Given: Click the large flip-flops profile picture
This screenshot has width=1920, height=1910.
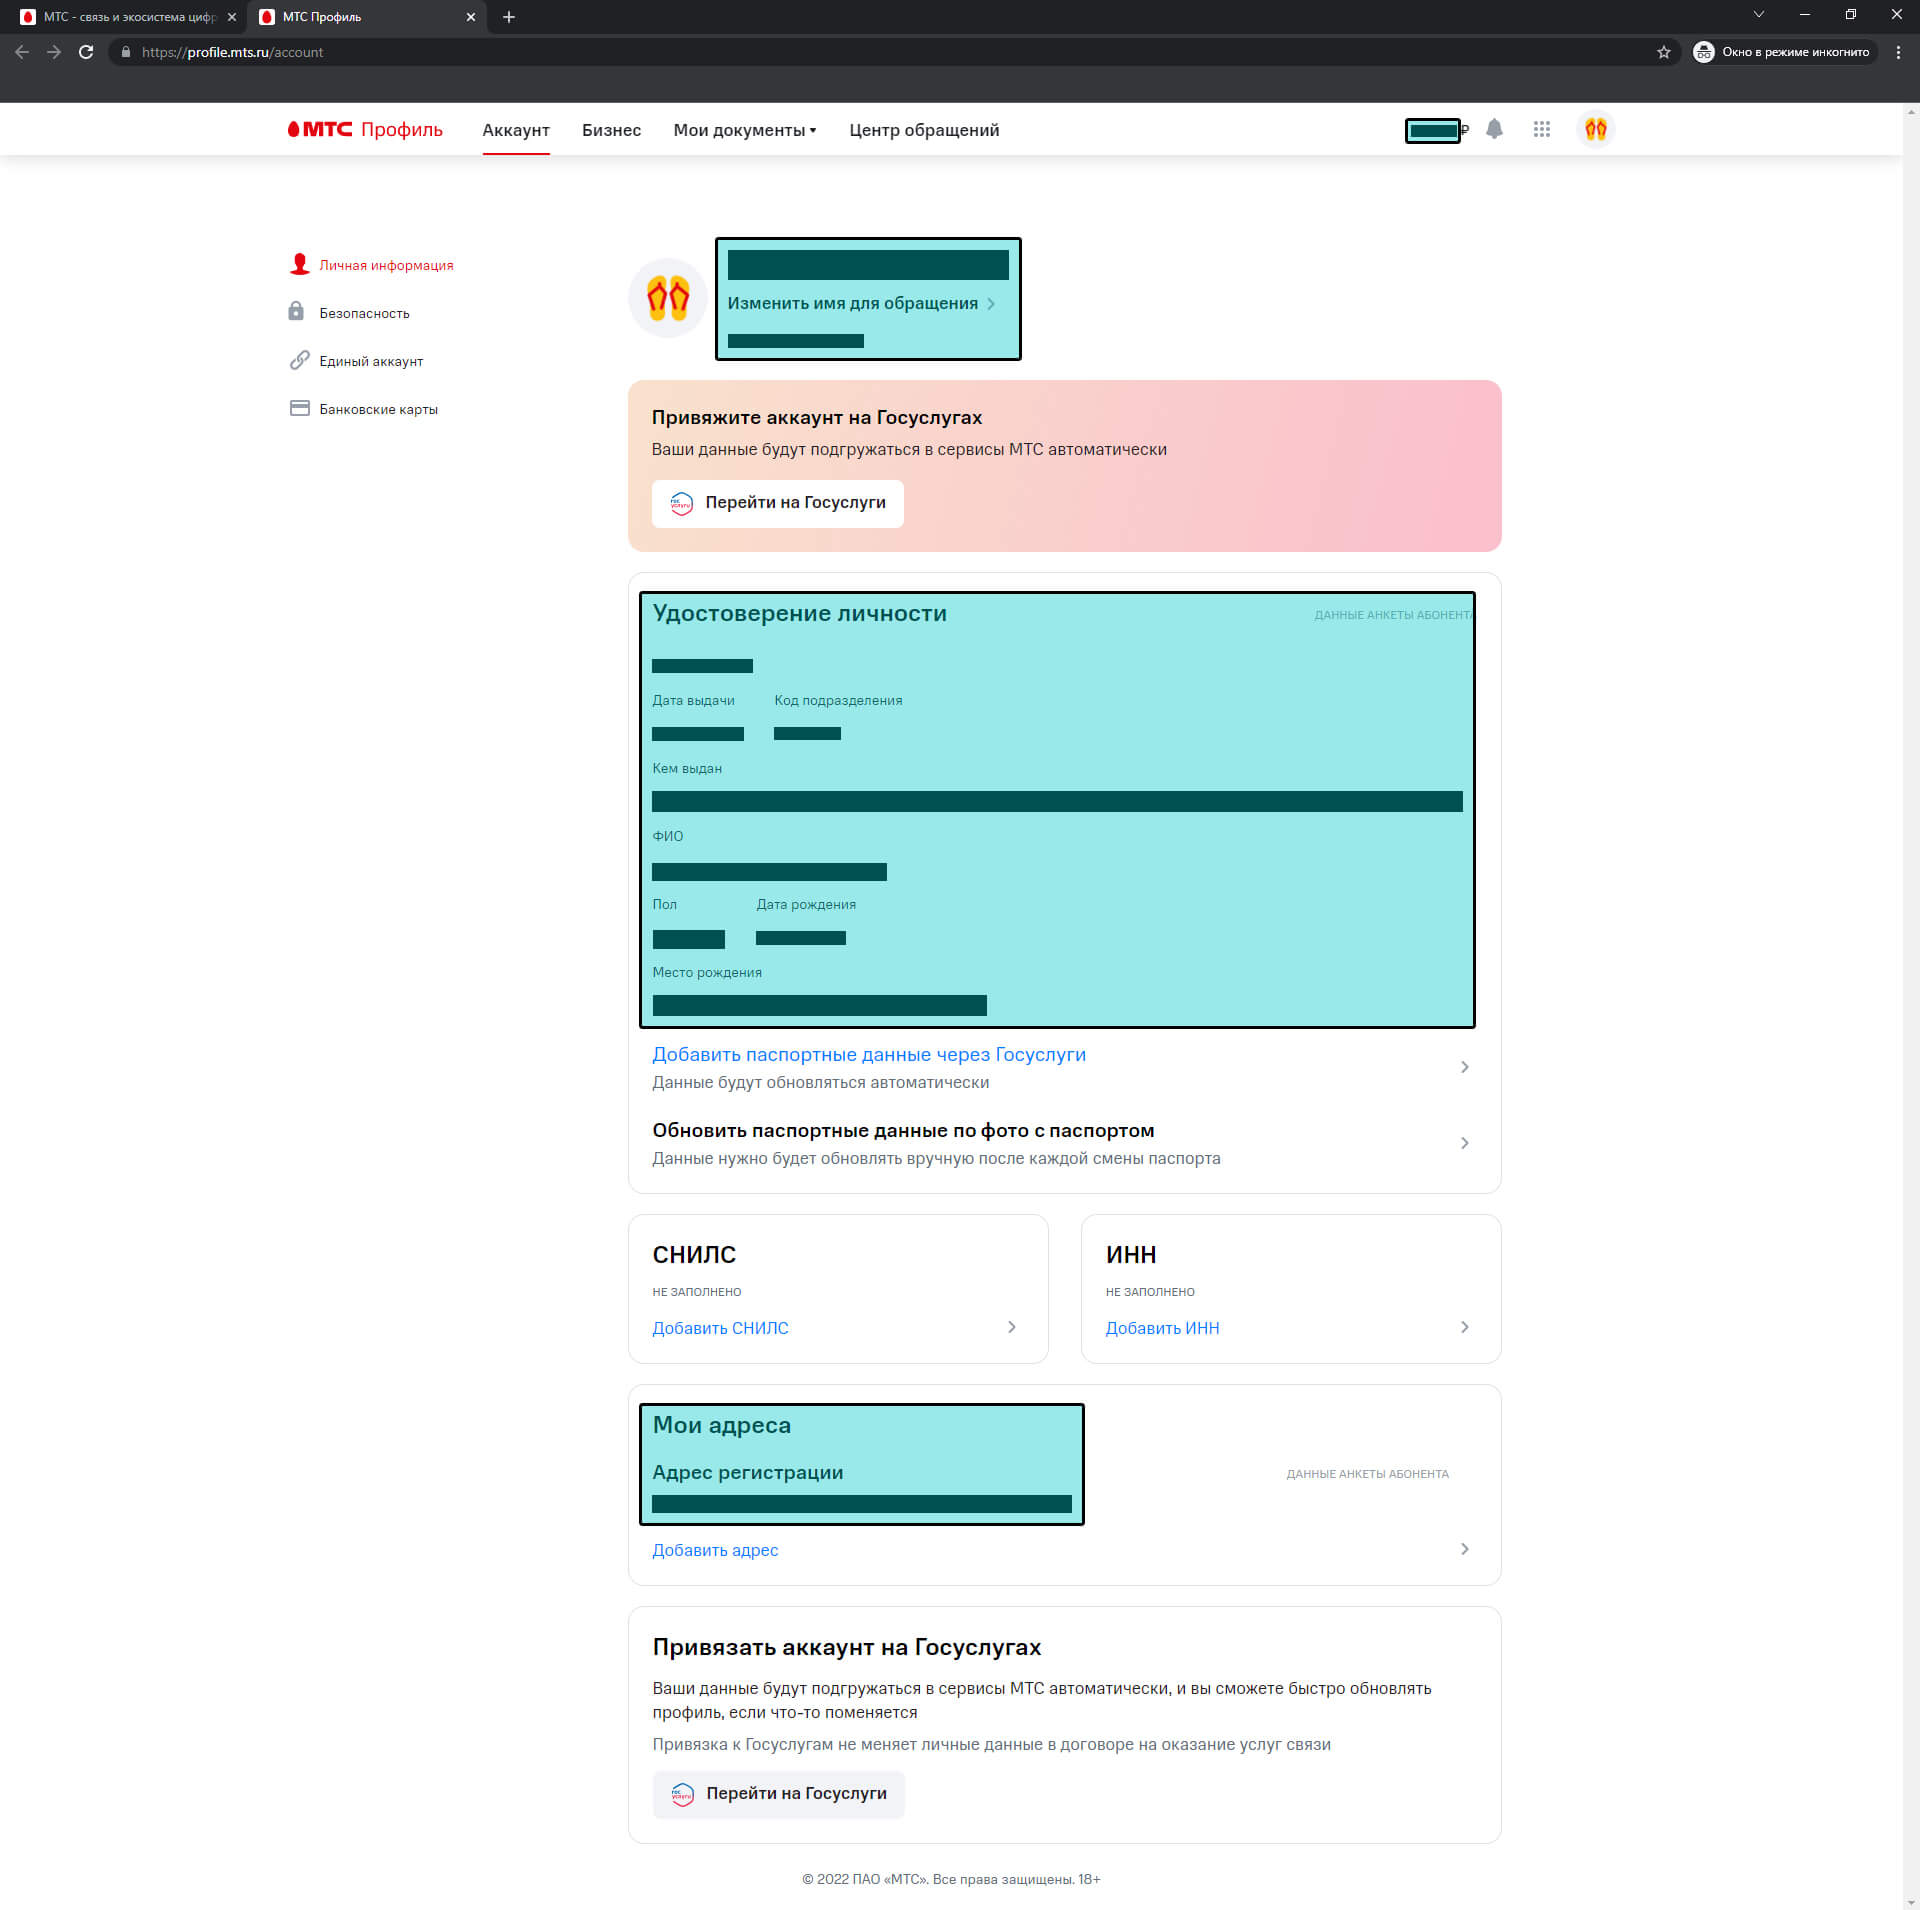Looking at the screenshot, I should pyautogui.click(x=668, y=298).
